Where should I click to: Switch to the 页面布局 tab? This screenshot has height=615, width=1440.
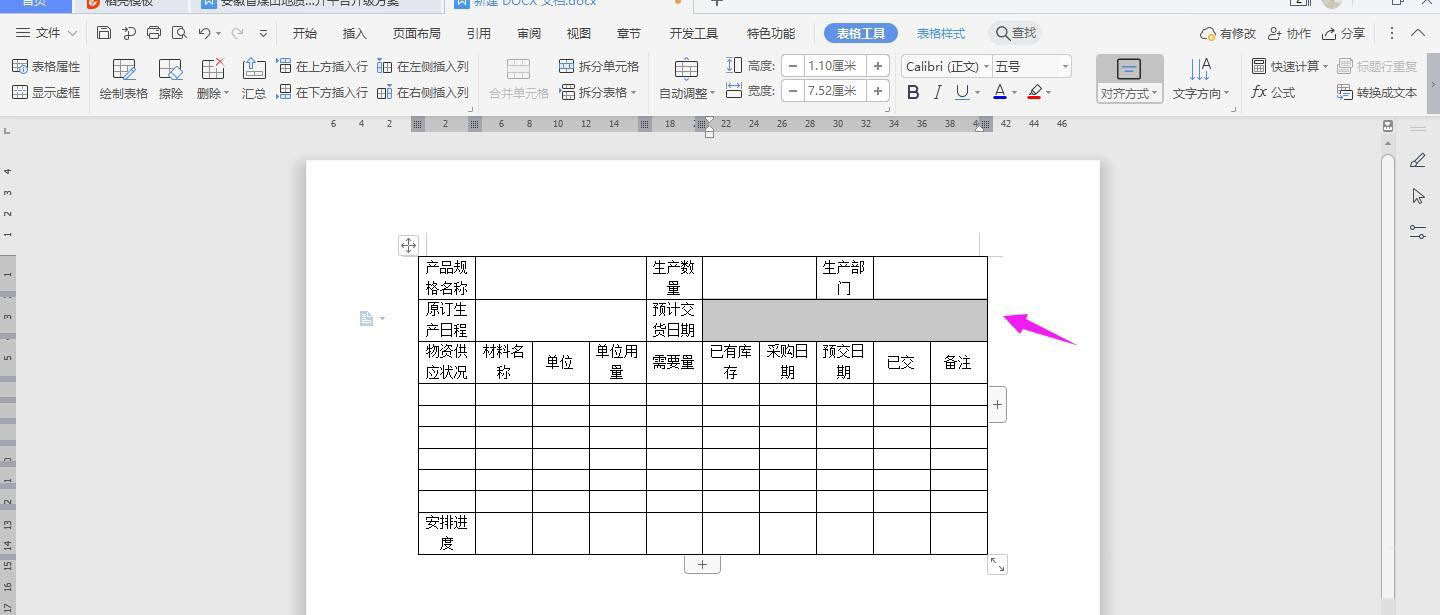coord(417,33)
